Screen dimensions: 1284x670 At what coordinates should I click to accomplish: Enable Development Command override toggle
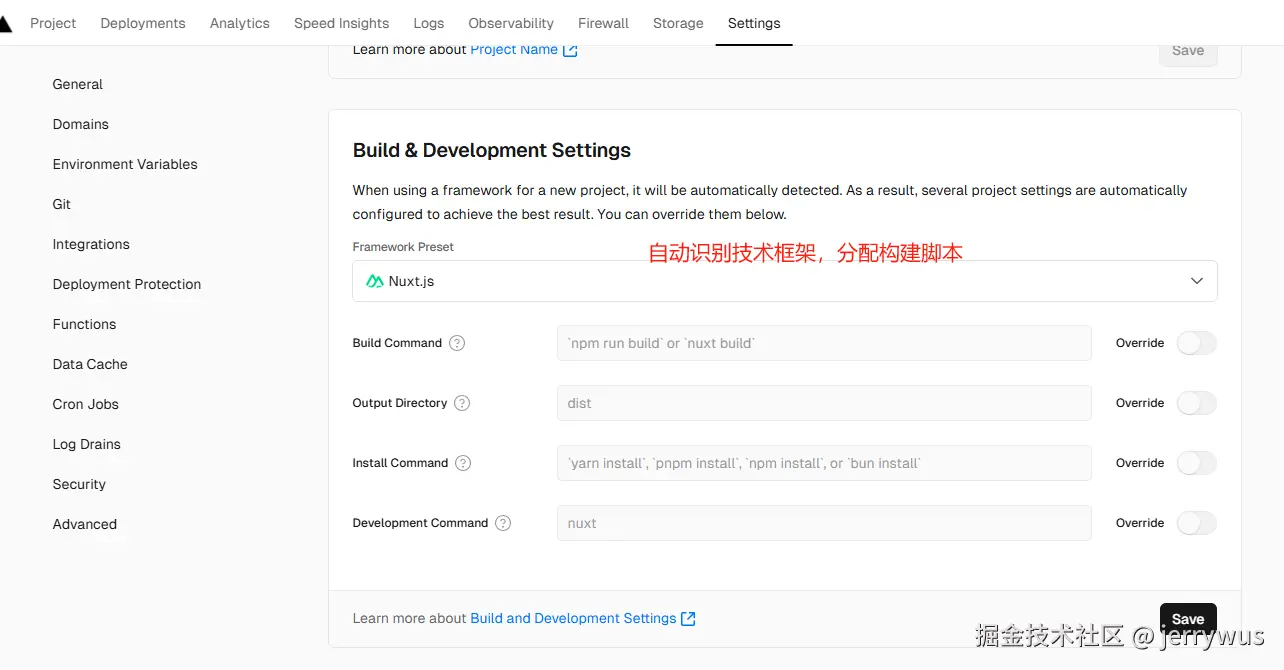(x=1196, y=523)
